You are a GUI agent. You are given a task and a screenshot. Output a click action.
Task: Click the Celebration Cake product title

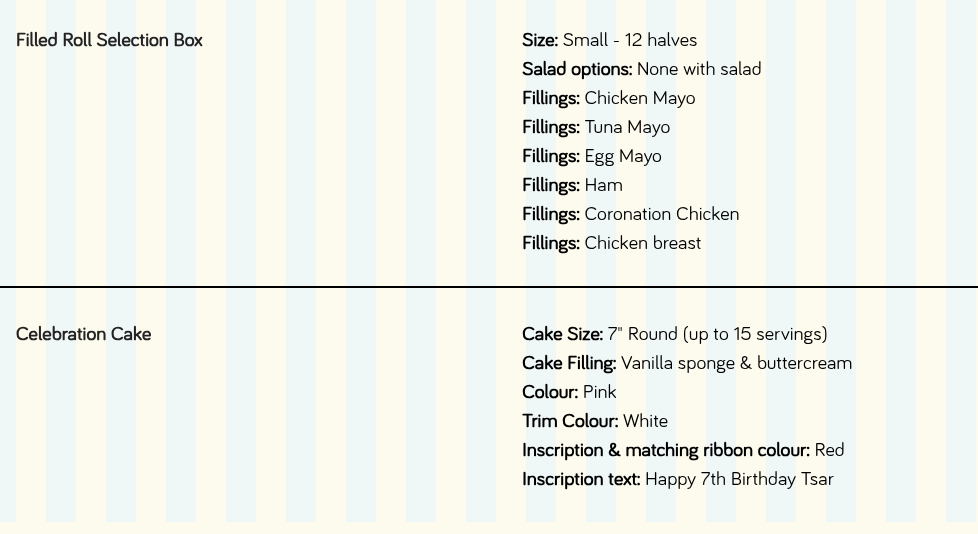(84, 334)
